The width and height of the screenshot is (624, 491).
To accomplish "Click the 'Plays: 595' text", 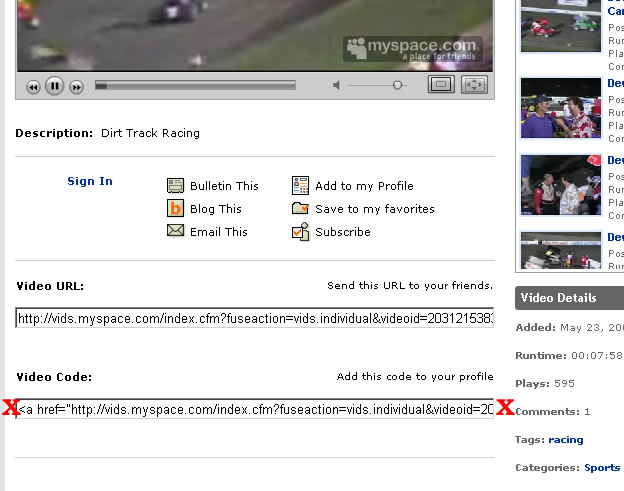I will [x=545, y=384].
